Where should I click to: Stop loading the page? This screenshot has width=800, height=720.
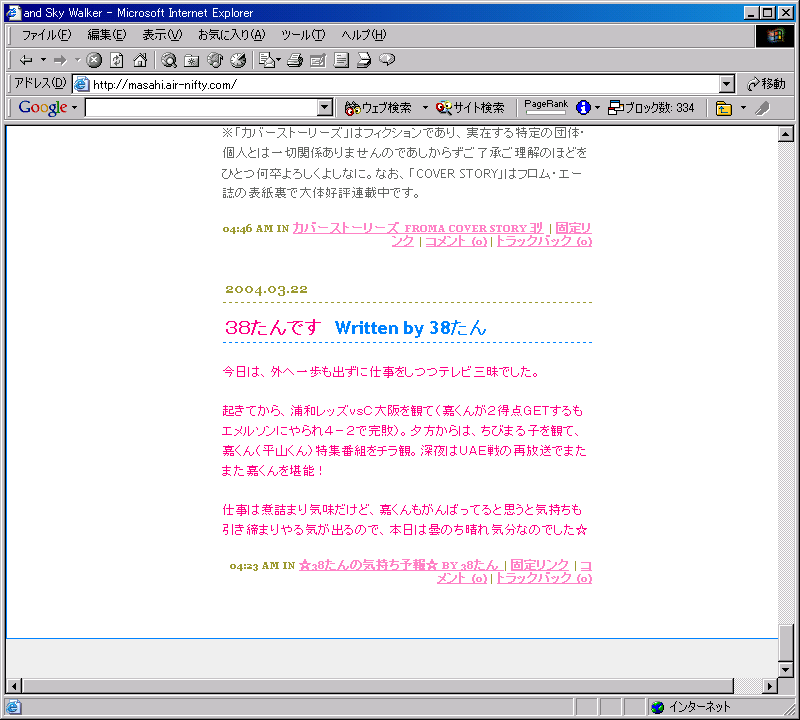tap(94, 60)
